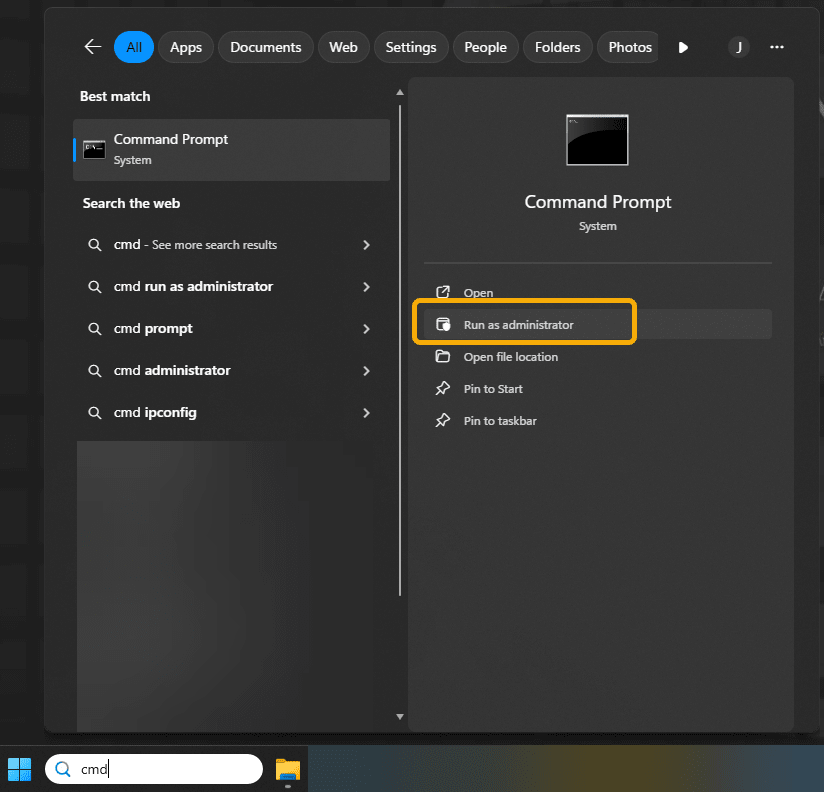Click search icon beside 'cmd run as administrator'
The width and height of the screenshot is (824, 792).
[95, 287]
